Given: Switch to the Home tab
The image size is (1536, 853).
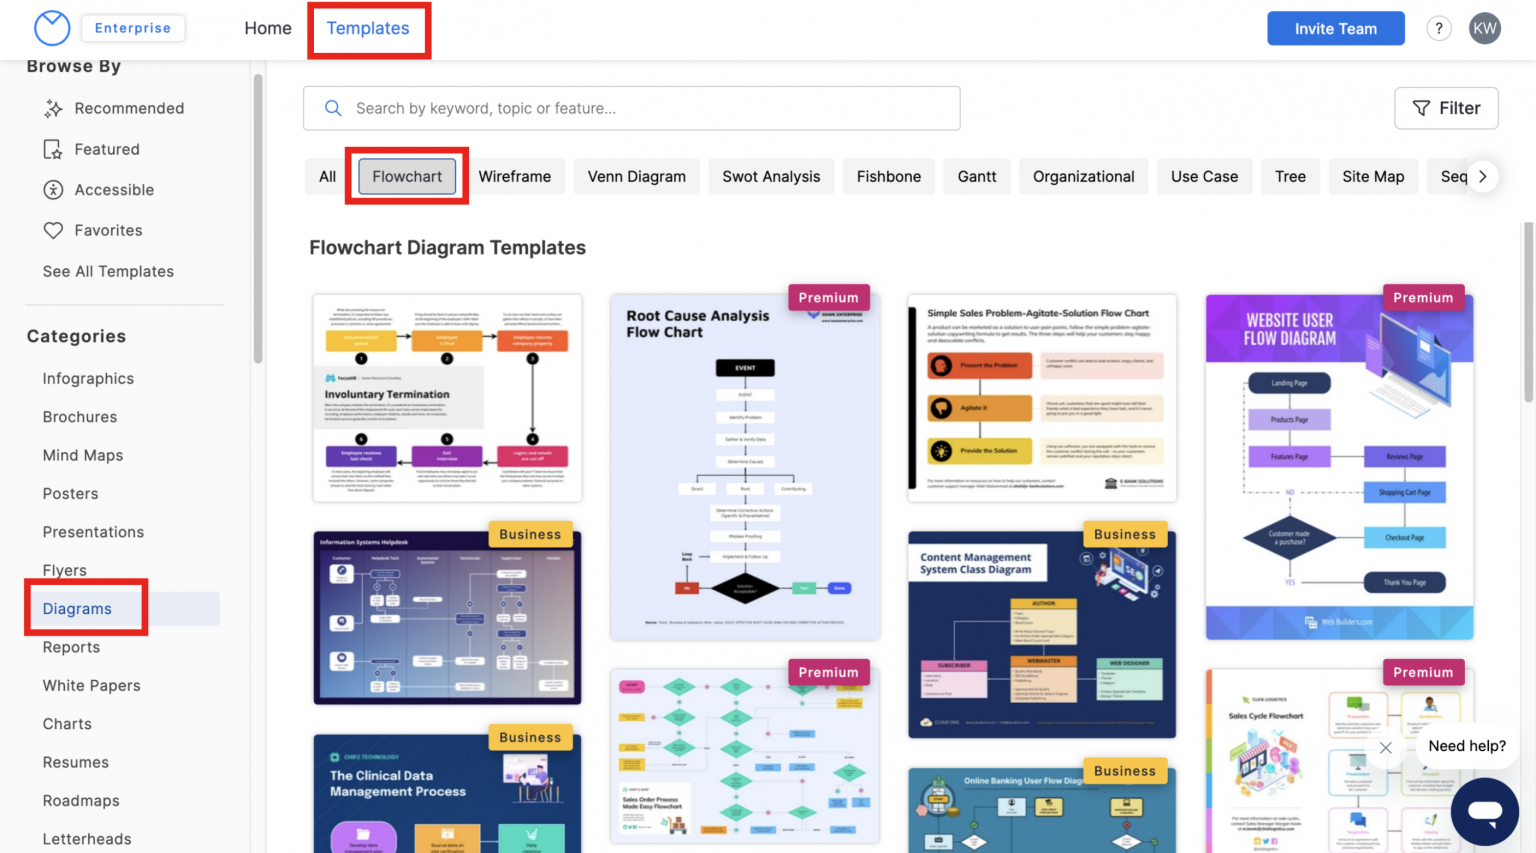Looking at the screenshot, I should click(267, 28).
